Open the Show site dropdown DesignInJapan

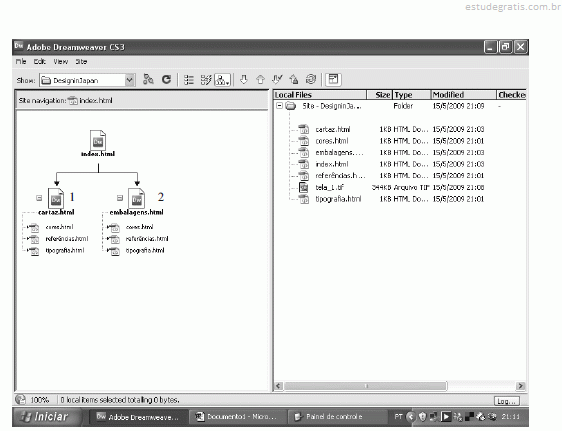tap(87, 80)
